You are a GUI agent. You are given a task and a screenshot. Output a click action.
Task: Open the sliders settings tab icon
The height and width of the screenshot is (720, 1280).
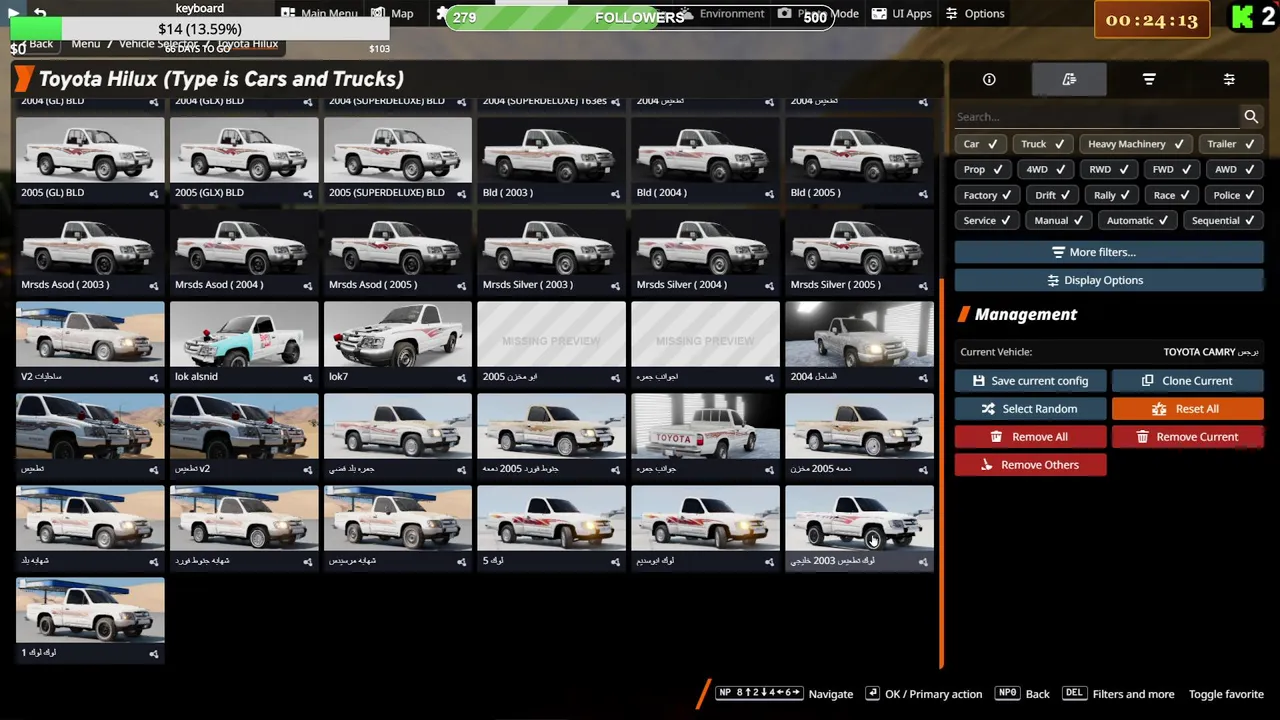[1229, 80]
